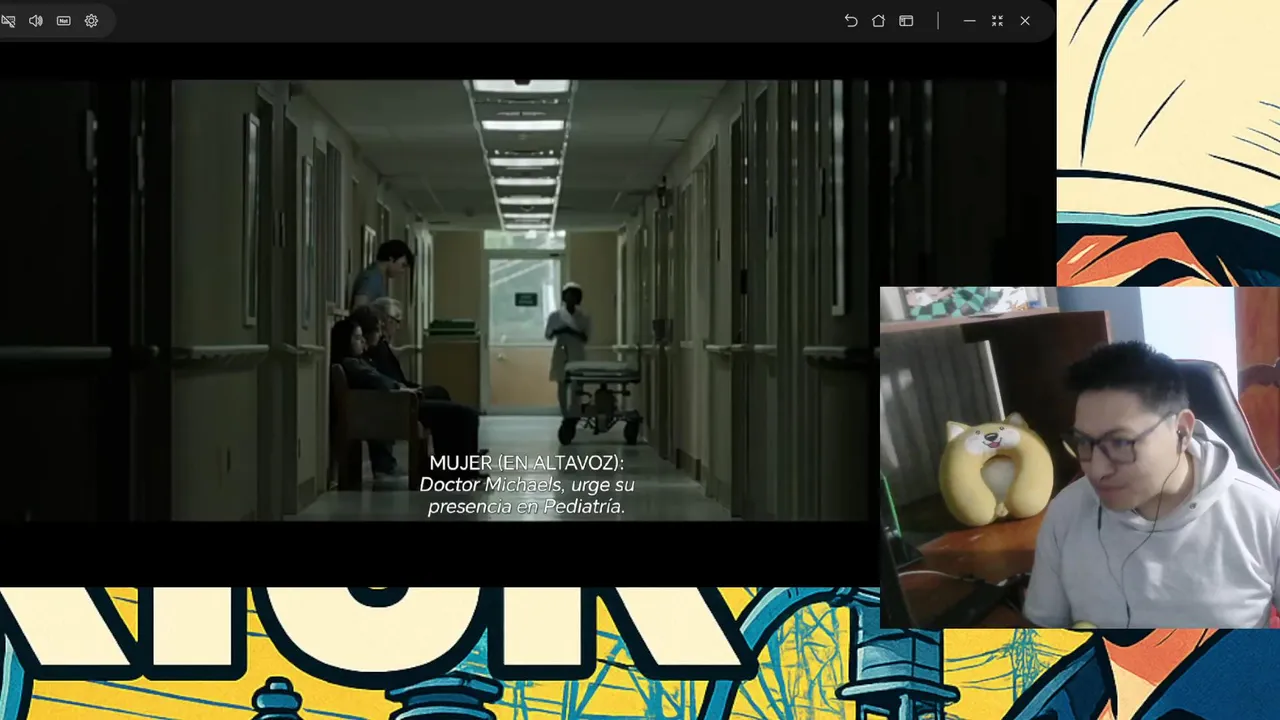
Task: Click subtitle line "MUJER (EN ALTAVOZ):"
Action: pos(527,463)
